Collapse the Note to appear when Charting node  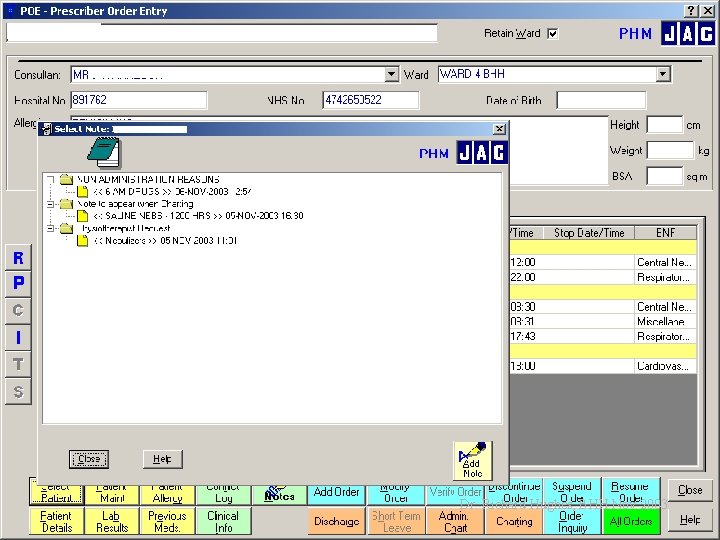(x=51, y=204)
